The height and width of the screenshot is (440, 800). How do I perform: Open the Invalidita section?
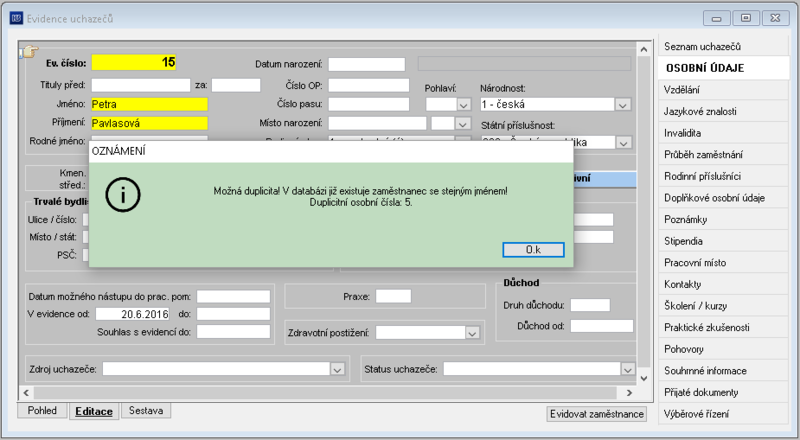click(723, 133)
